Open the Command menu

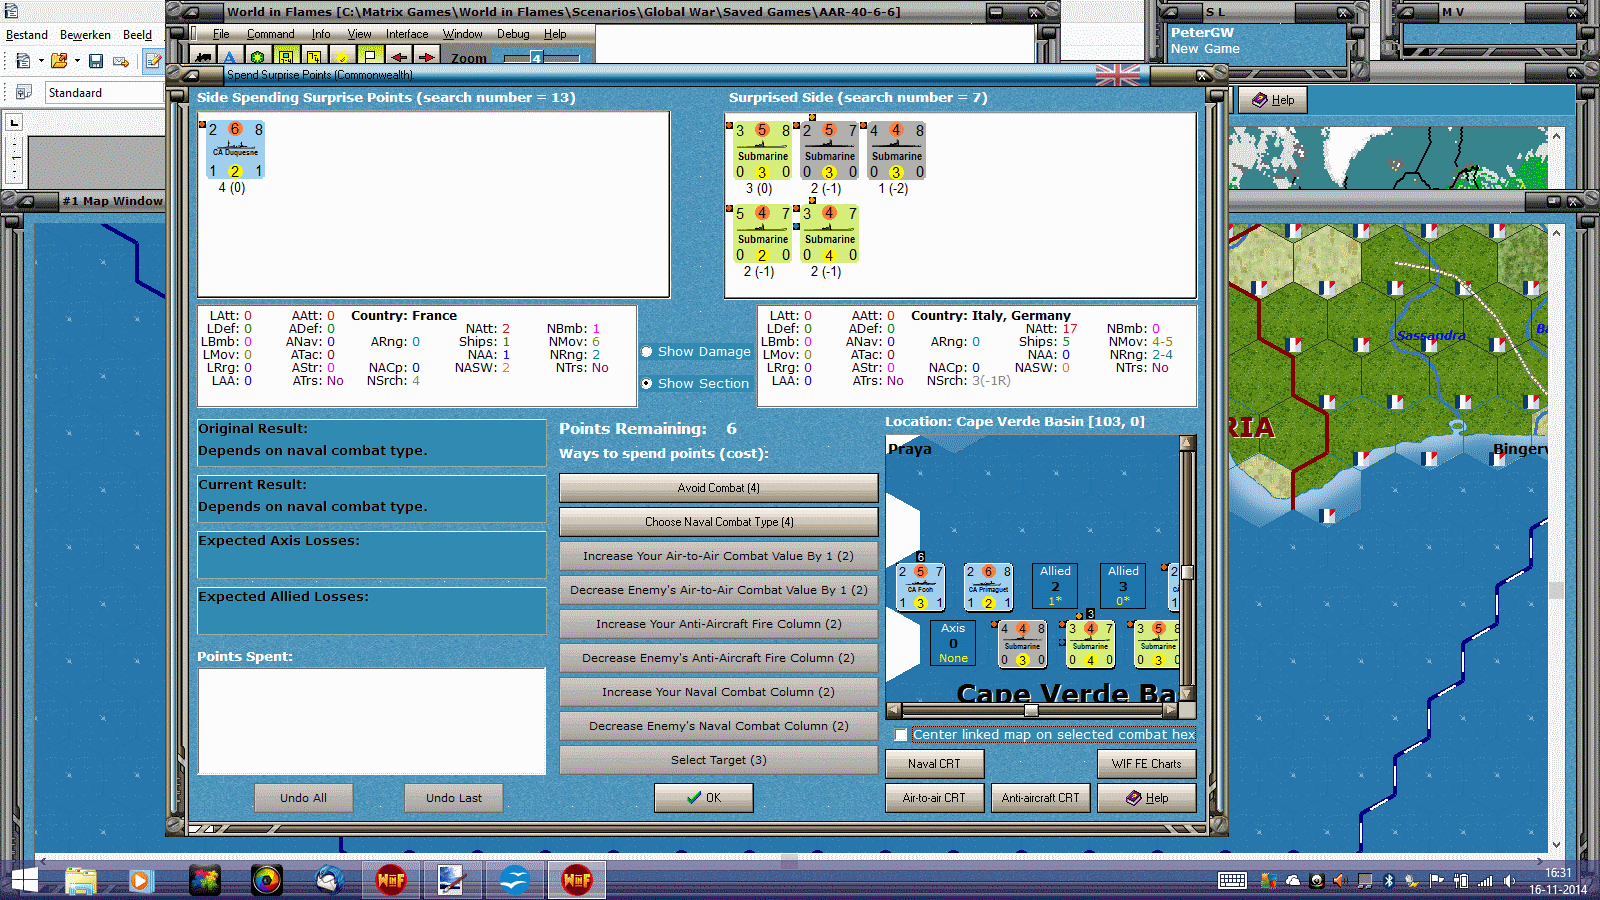(270, 34)
